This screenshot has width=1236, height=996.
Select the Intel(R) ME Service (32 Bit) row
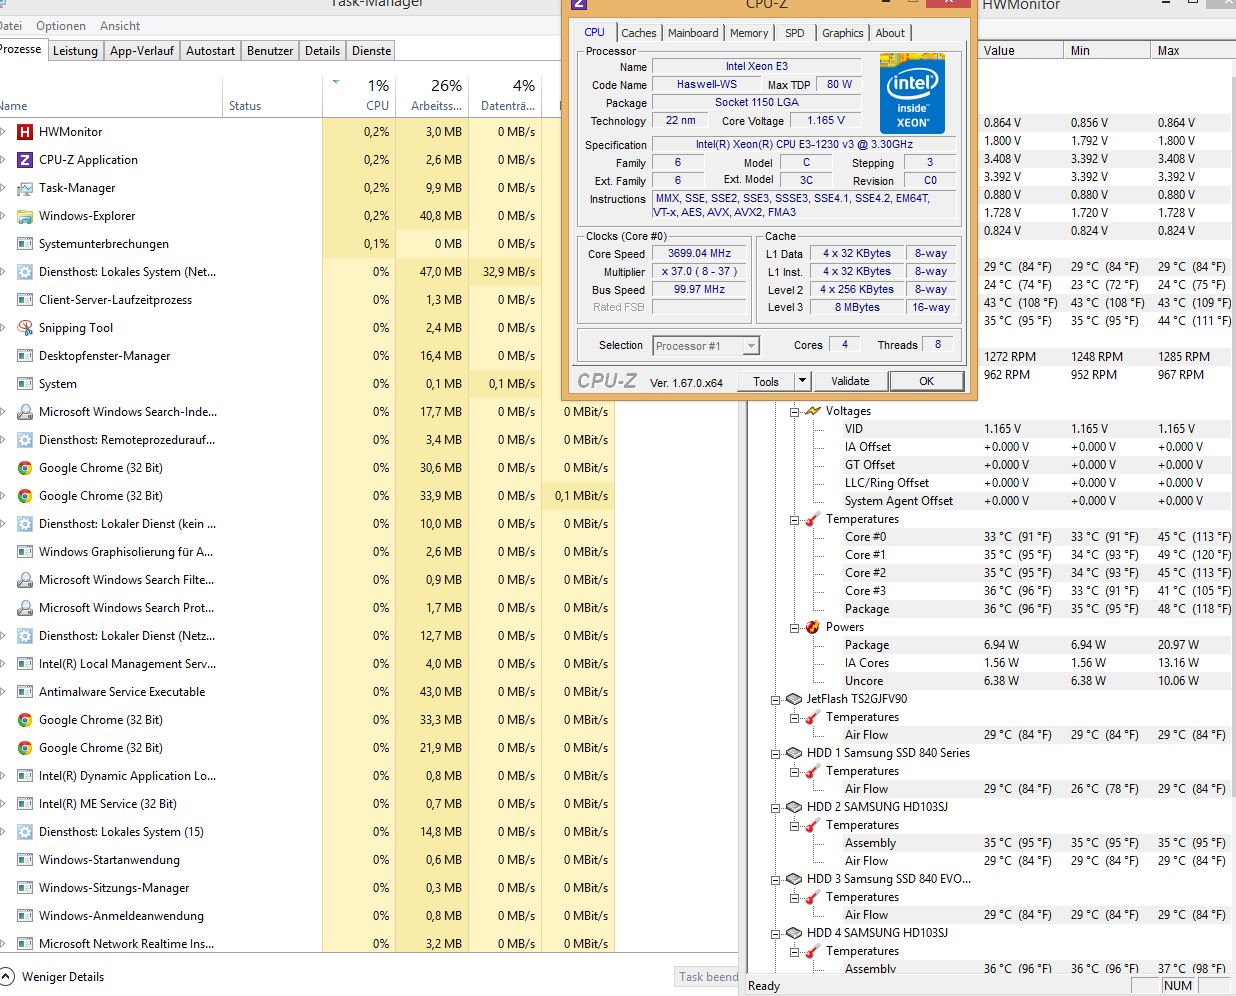pyautogui.click(x=308, y=804)
